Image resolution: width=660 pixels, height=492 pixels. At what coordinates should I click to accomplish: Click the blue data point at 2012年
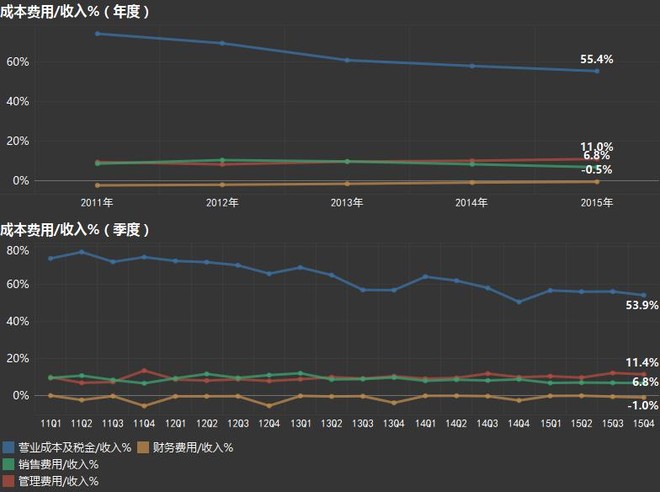click(222, 43)
